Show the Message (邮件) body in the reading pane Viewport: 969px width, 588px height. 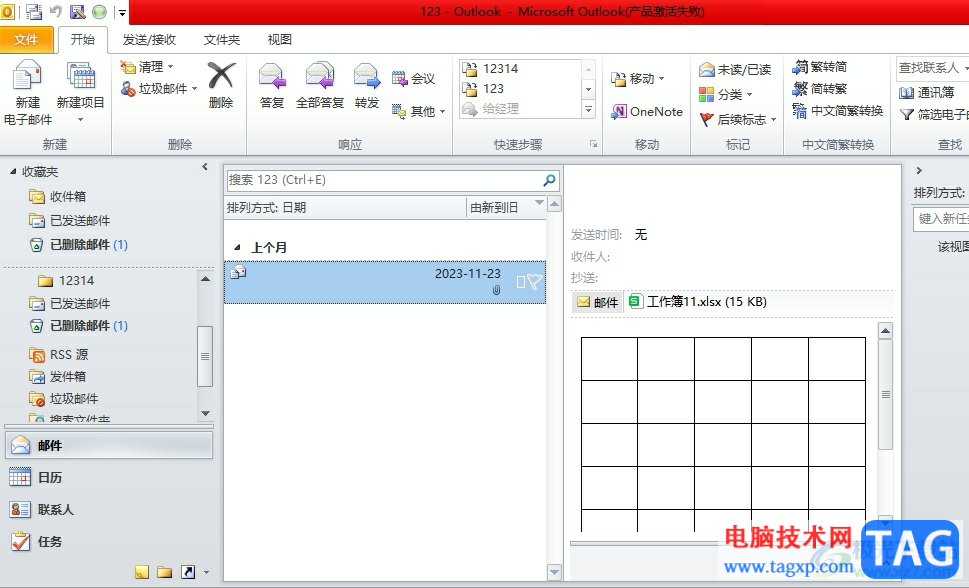click(x=597, y=302)
